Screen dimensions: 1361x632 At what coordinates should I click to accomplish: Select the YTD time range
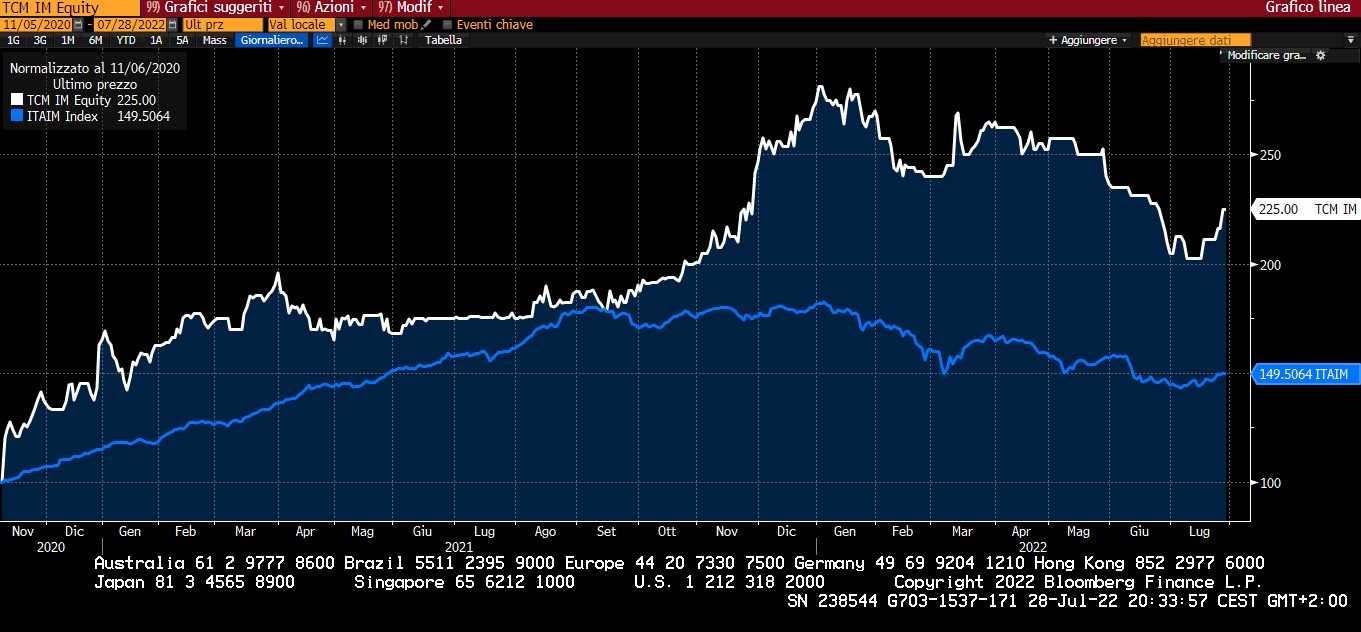pos(126,40)
